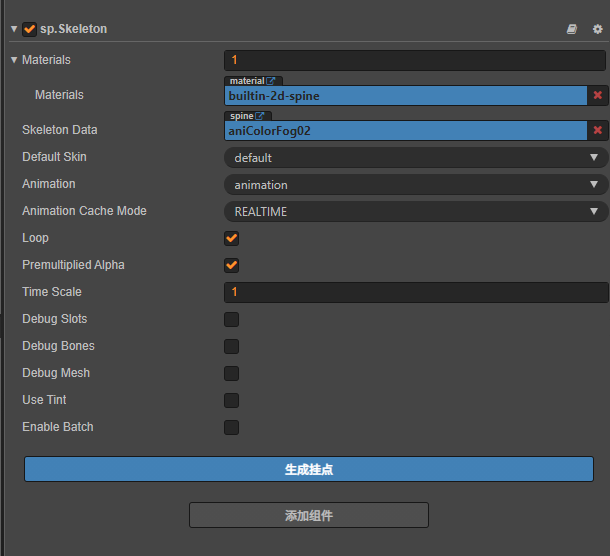Uncheck Premultiplied Alpha checkbox
The image size is (610, 556).
231,265
